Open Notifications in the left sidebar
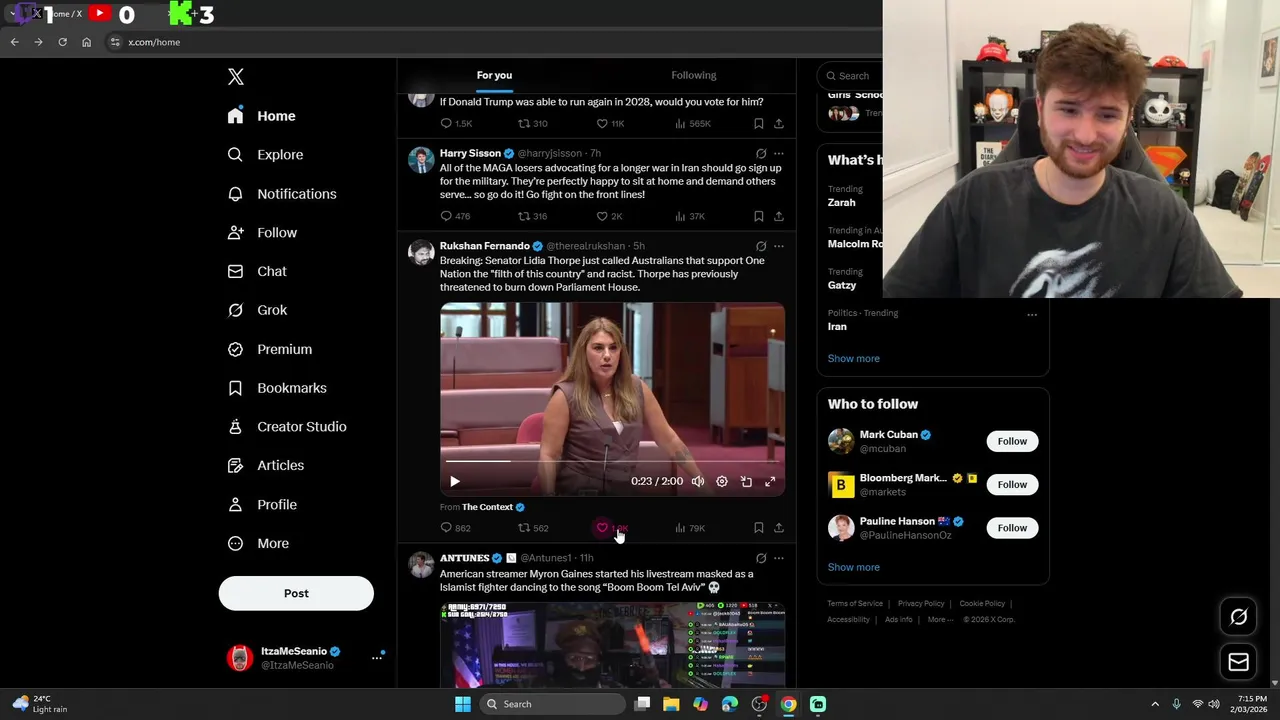The image size is (1280, 720). click(x=282, y=194)
